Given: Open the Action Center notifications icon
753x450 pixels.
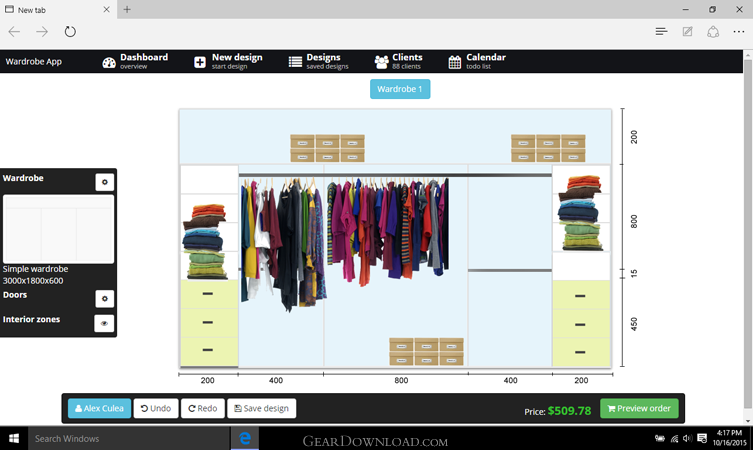Looking at the screenshot, I should [702, 438].
